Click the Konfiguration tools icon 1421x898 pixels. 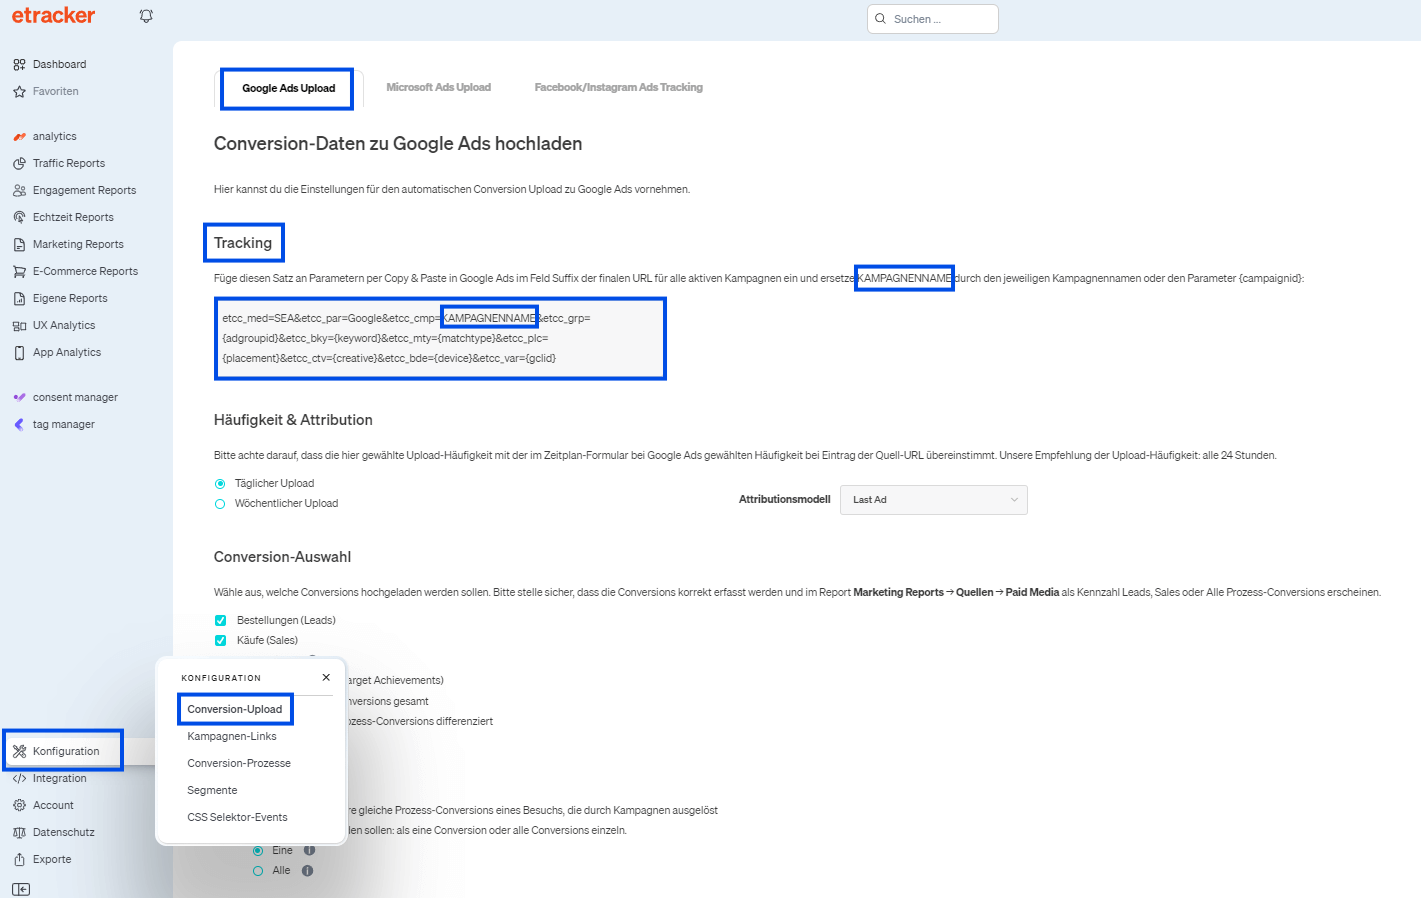coord(19,751)
